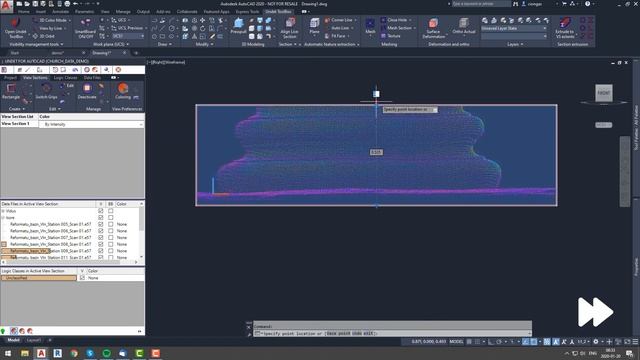Click the Fit Face tool

(337, 36)
